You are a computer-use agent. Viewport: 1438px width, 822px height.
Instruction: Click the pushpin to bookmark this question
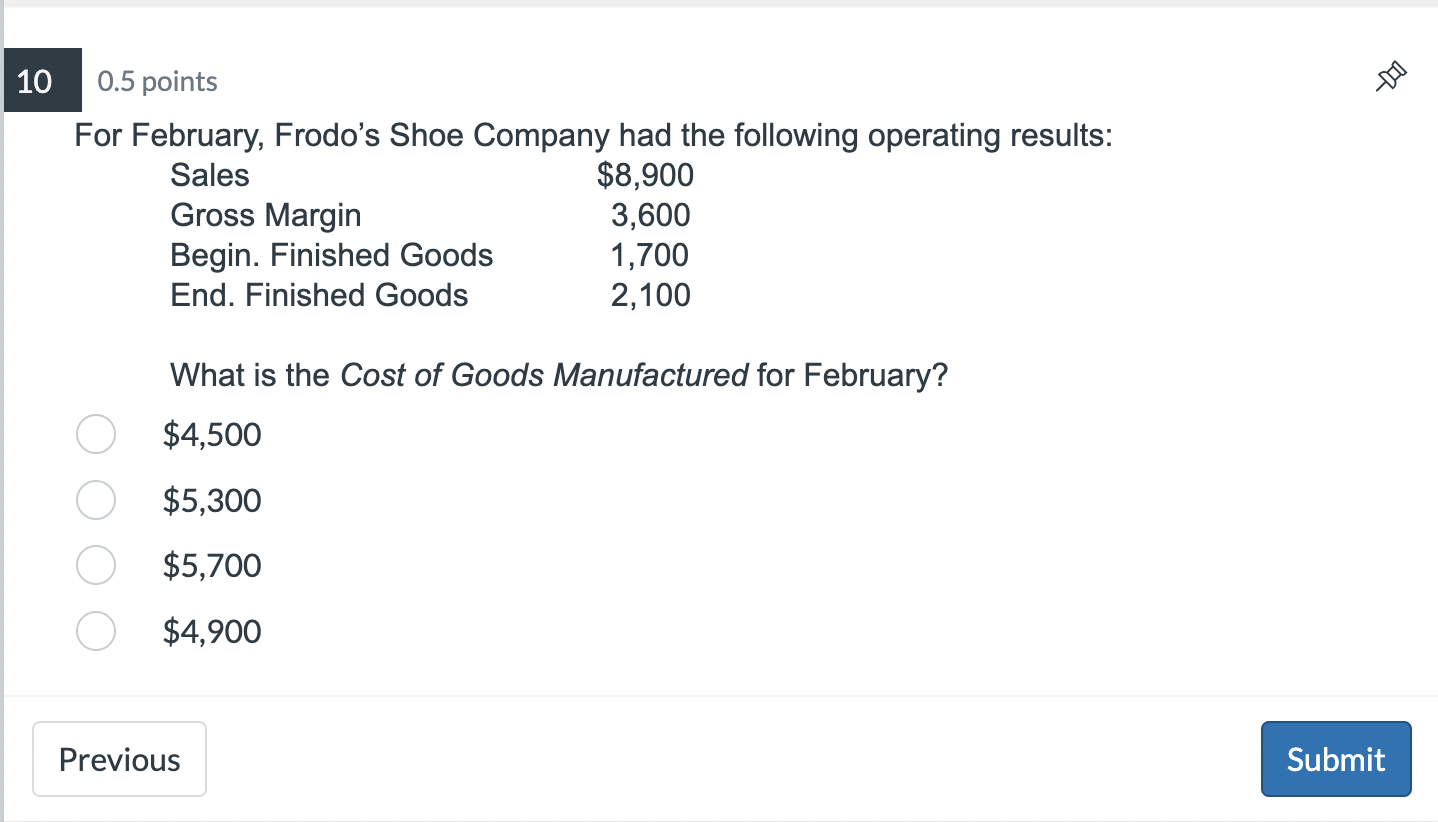(x=1391, y=76)
